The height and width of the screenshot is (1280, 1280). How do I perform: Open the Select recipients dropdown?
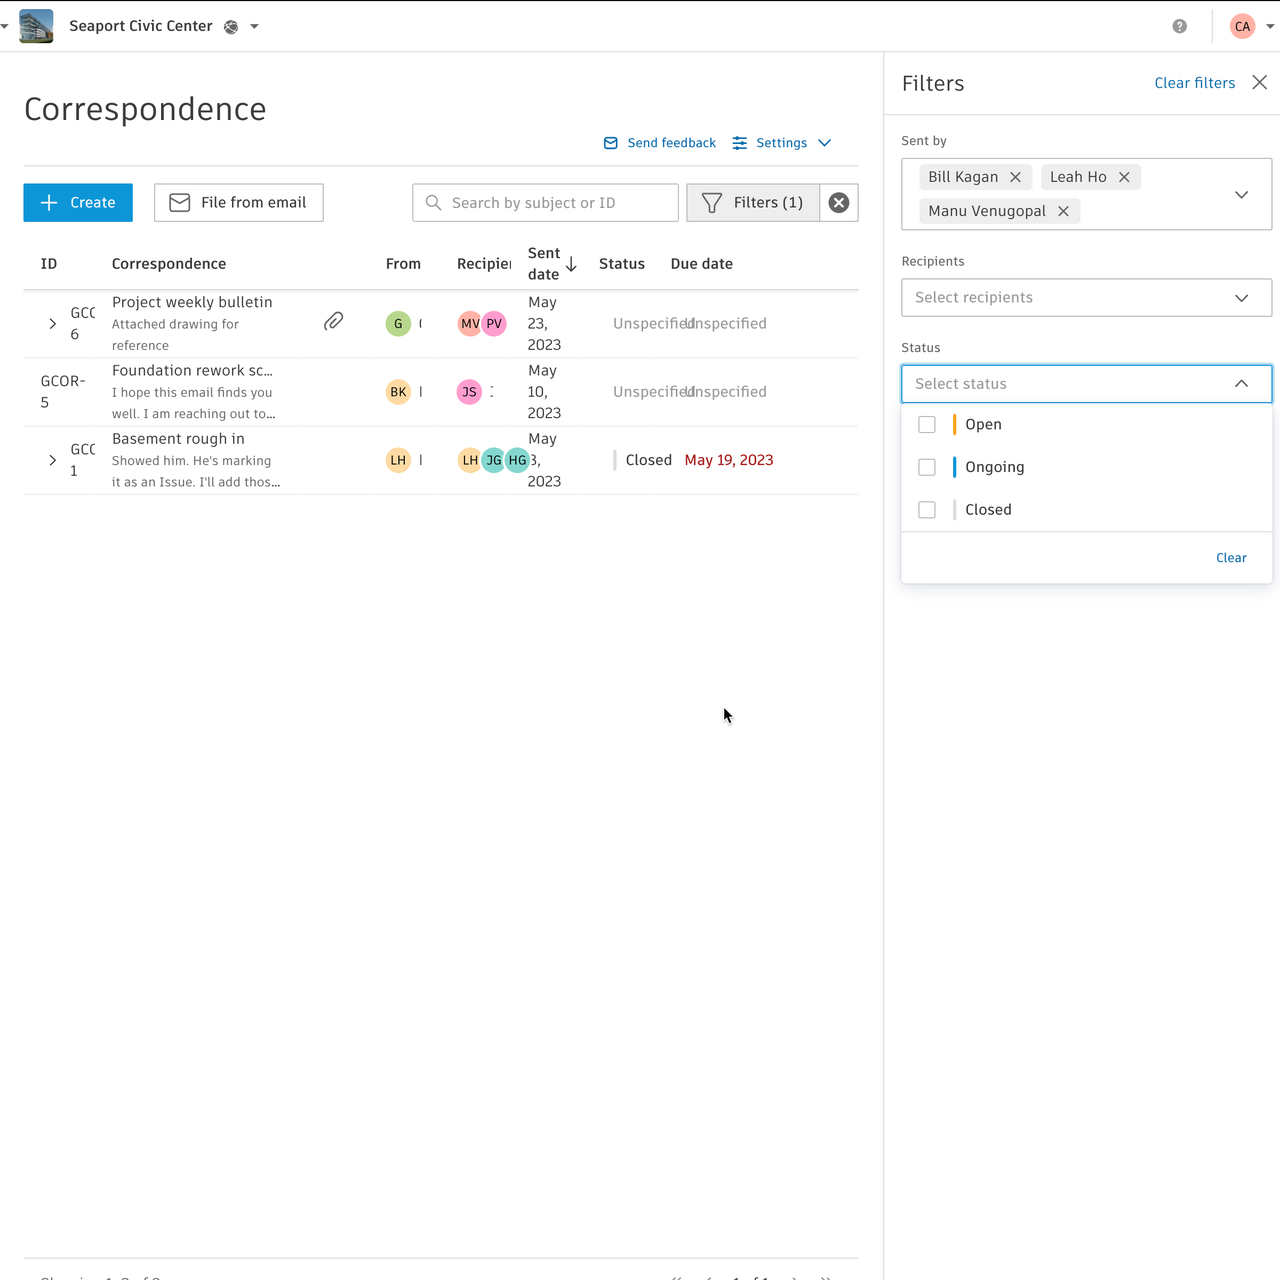[x=1086, y=298]
